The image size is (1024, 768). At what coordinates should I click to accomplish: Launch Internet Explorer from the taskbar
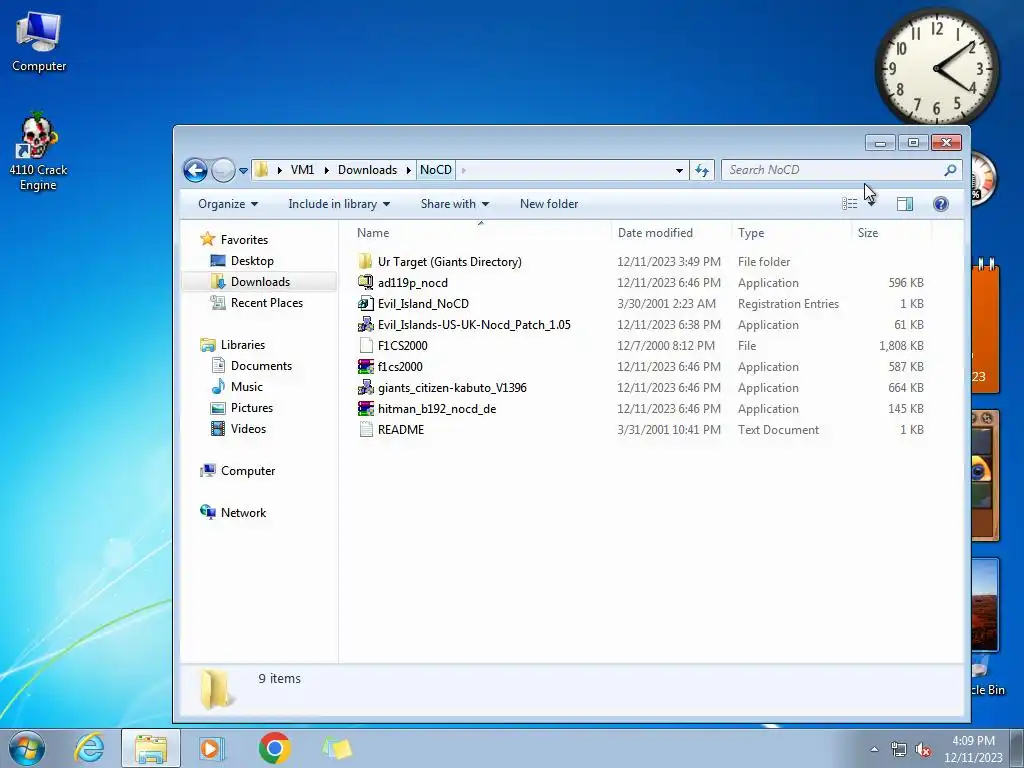(x=89, y=748)
